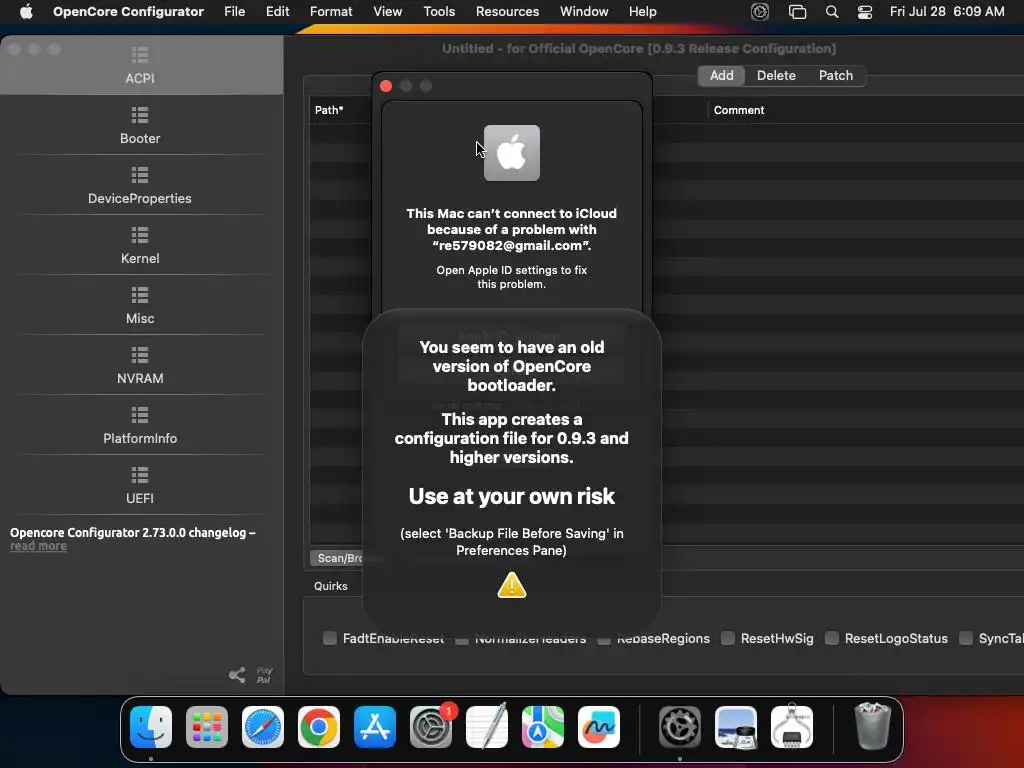Click the Path* column header
This screenshot has width=1024, height=768.
(x=329, y=110)
